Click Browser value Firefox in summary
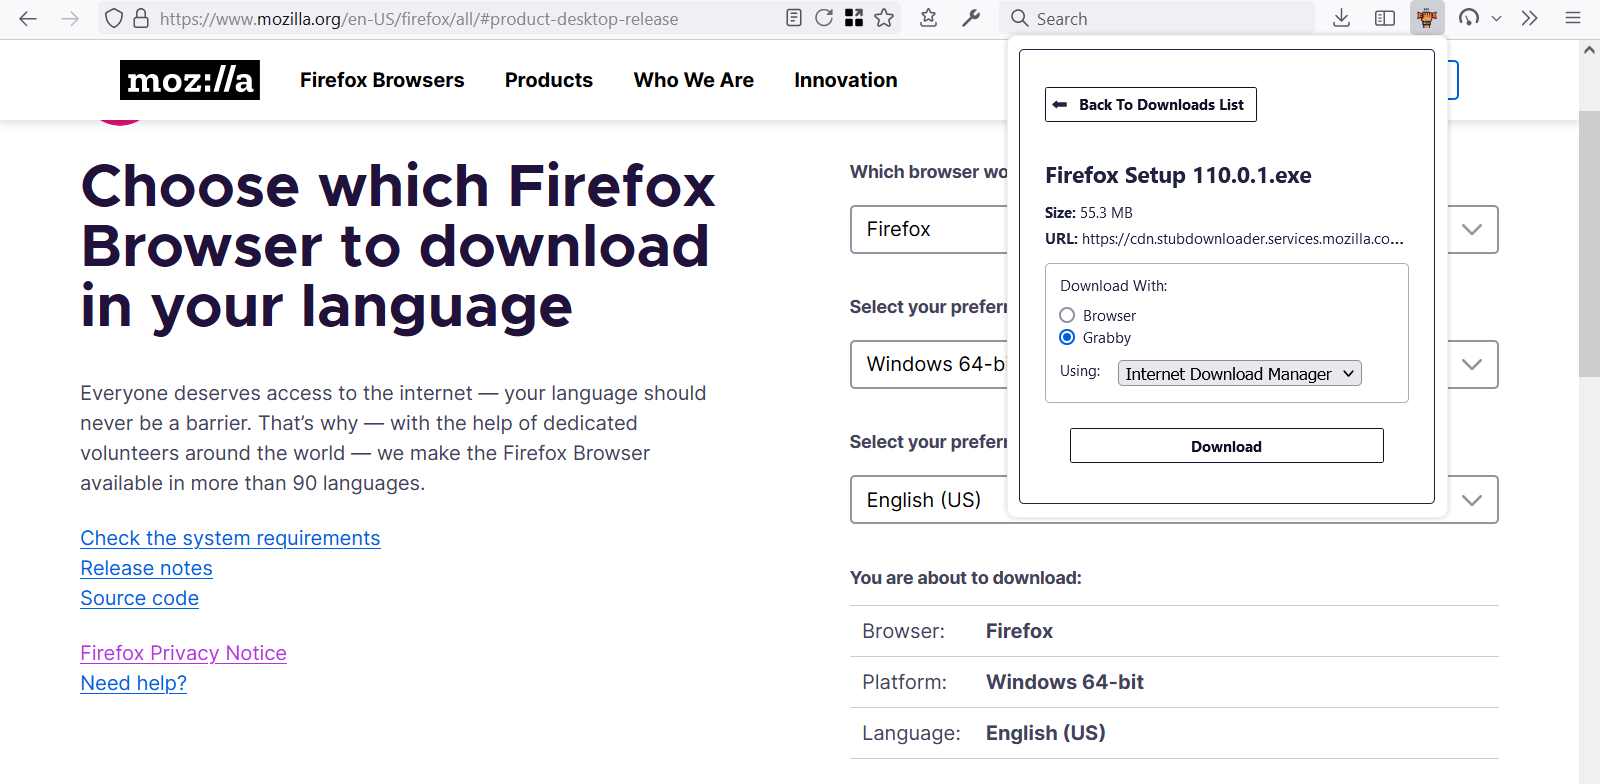 pyautogui.click(x=1019, y=631)
